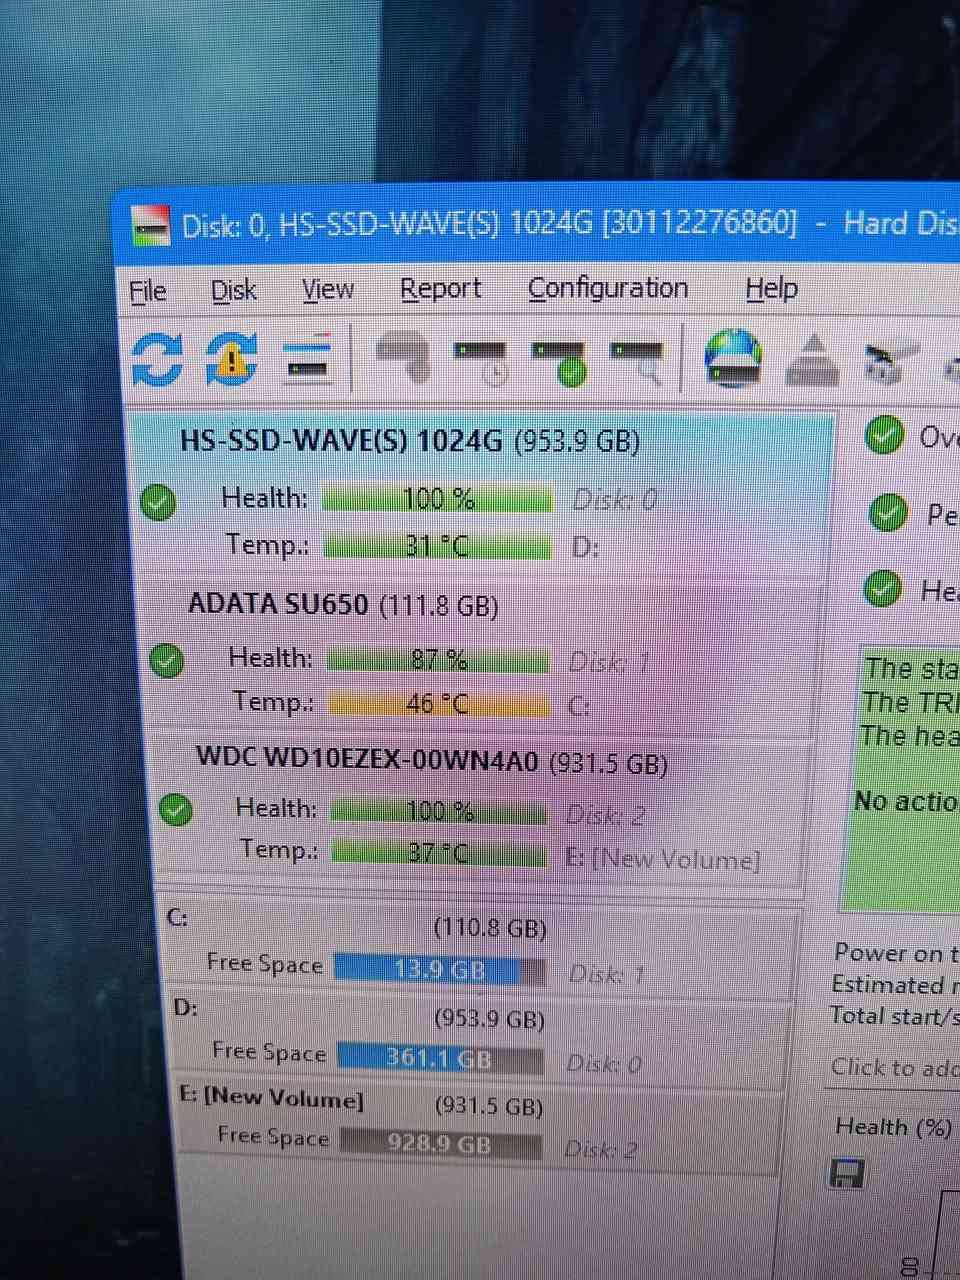Click the "Click to add" comment field
Viewport: 960px width, 1280px height.
894,1068
